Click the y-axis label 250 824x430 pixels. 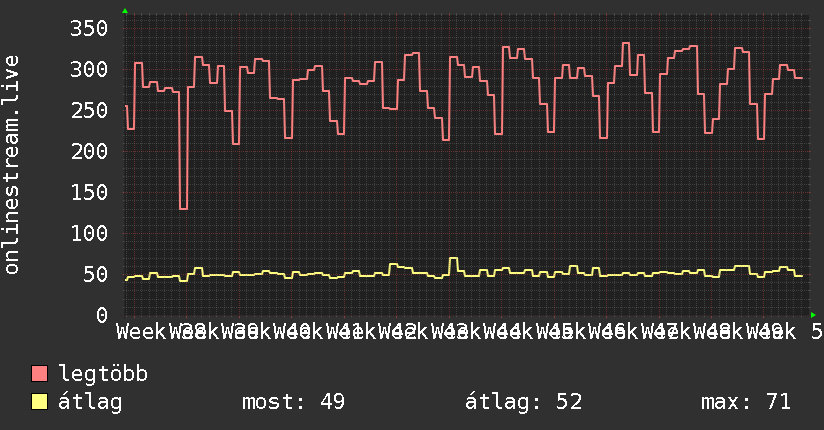tap(89, 110)
